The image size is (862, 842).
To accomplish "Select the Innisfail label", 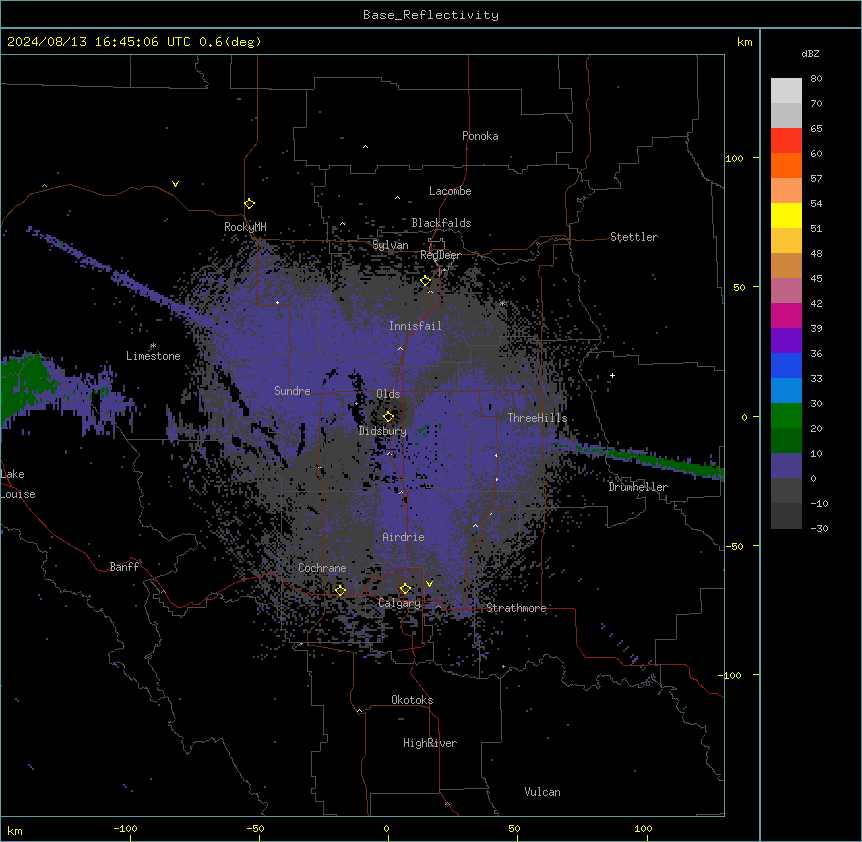I will (x=415, y=326).
